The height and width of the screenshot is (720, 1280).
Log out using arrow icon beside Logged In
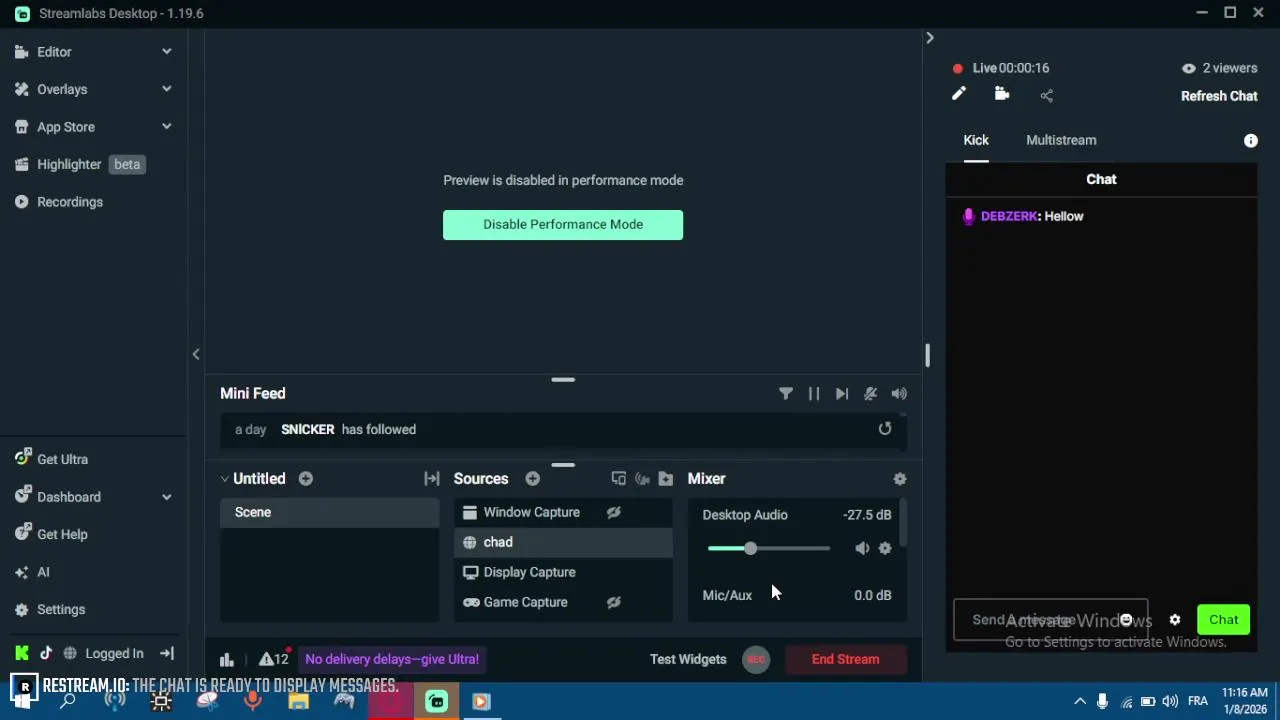167,653
